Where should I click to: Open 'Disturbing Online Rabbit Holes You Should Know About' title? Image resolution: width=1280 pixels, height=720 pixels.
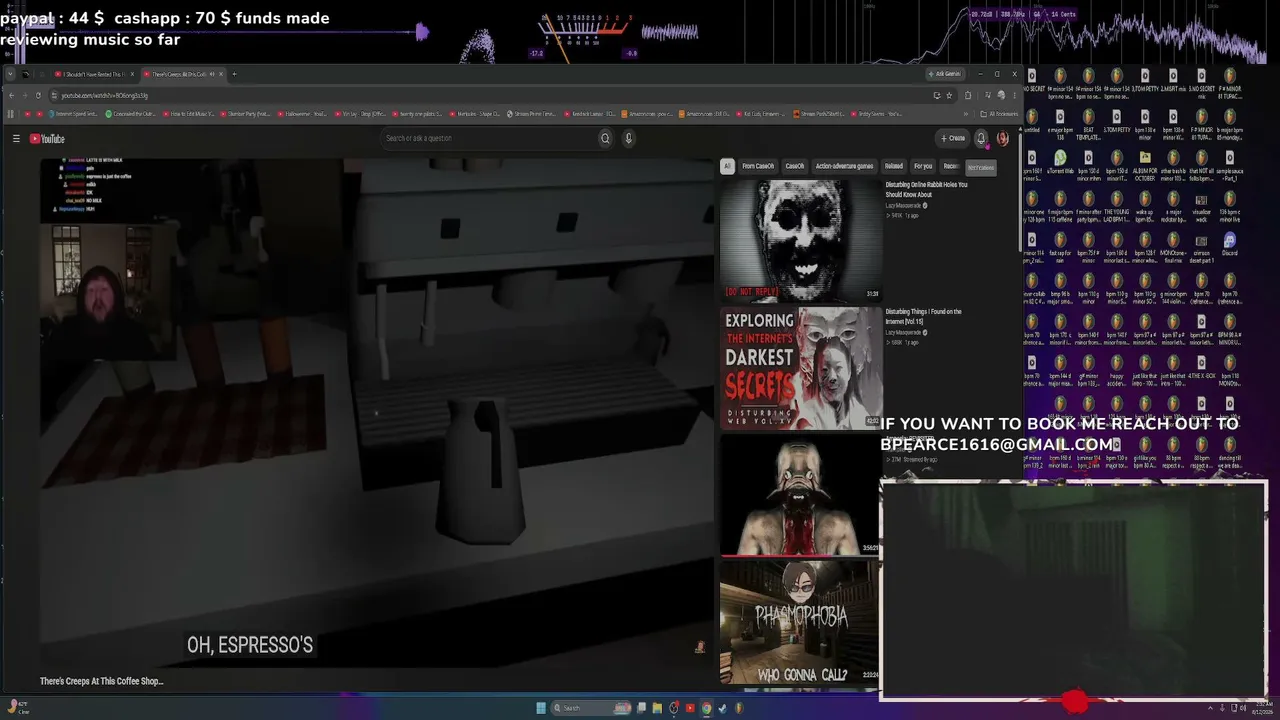tap(926, 190)
